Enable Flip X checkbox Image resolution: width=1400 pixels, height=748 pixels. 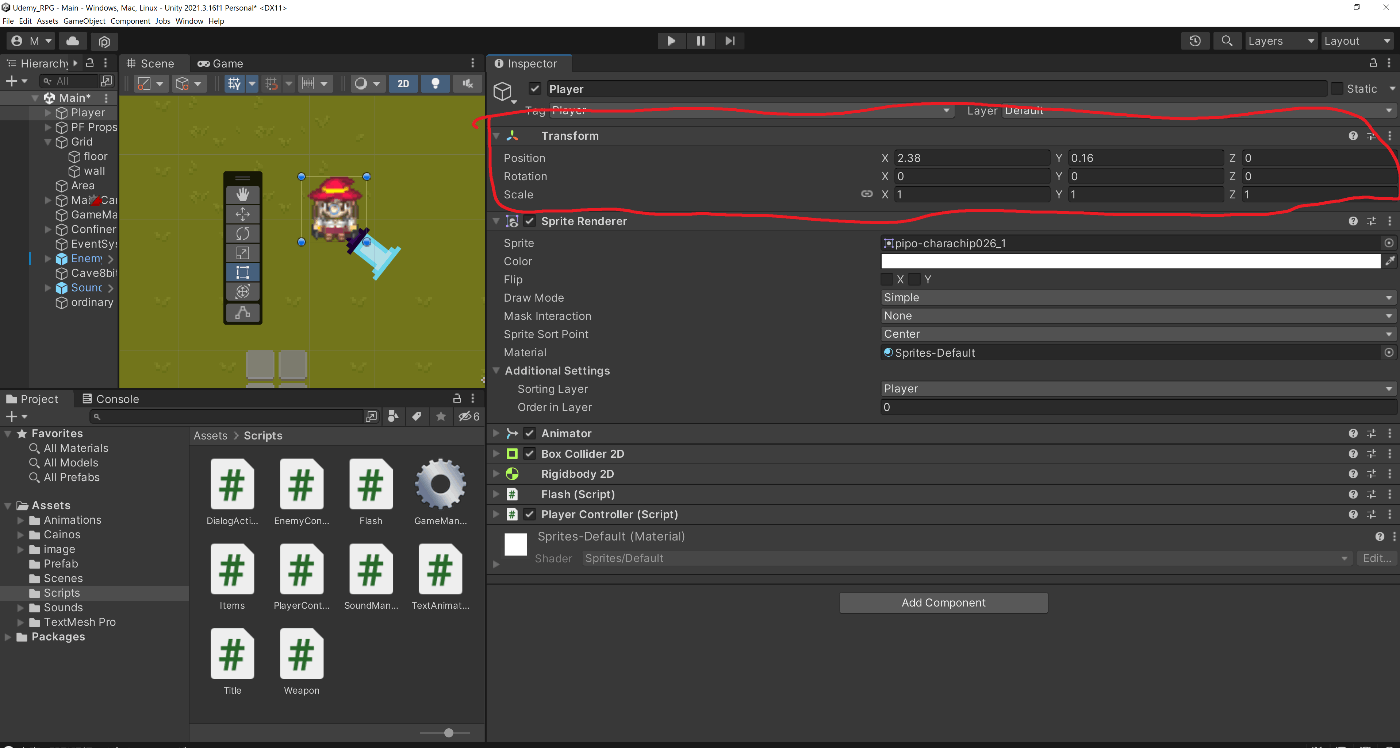(x=887, y=279)
